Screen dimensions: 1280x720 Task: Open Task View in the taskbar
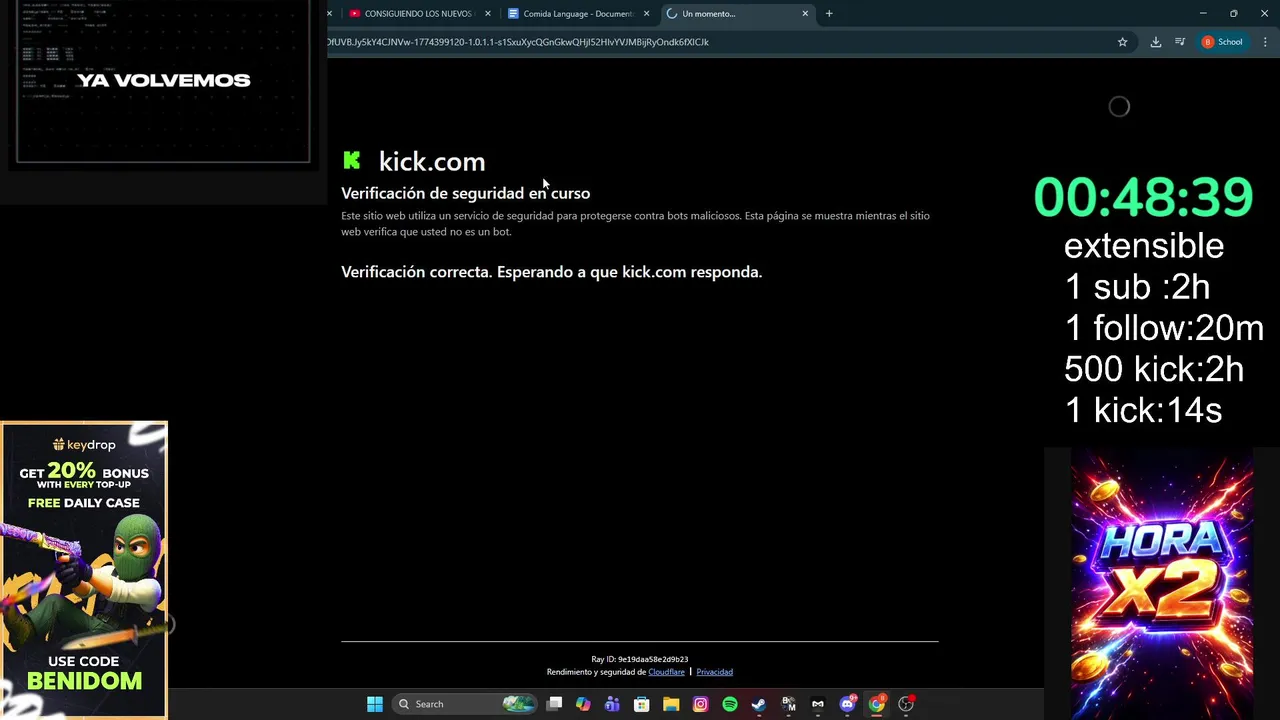554,704
